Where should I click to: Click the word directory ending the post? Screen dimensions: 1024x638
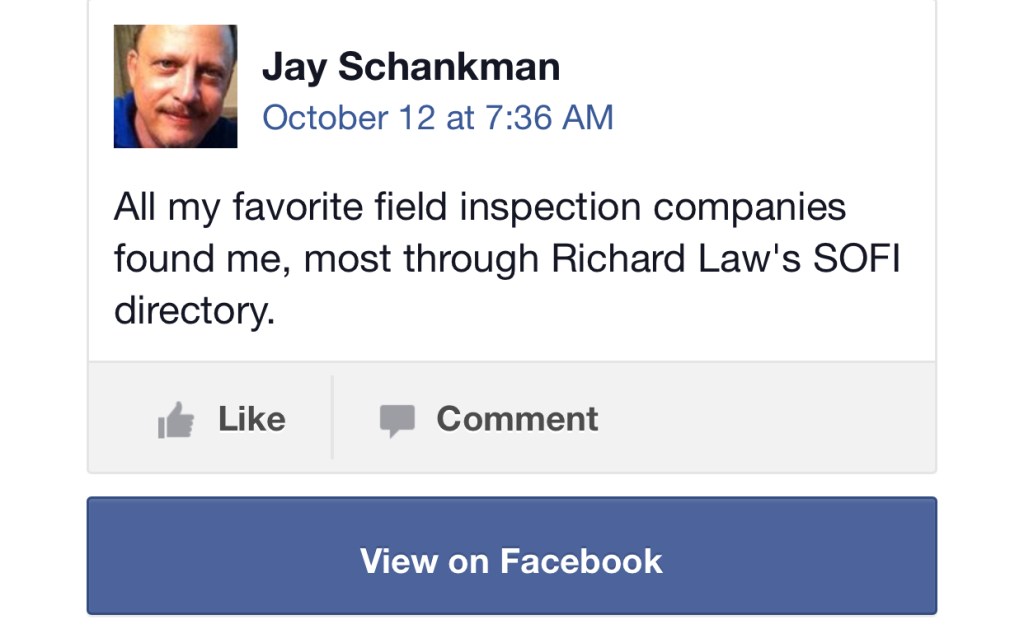(192, 310)
